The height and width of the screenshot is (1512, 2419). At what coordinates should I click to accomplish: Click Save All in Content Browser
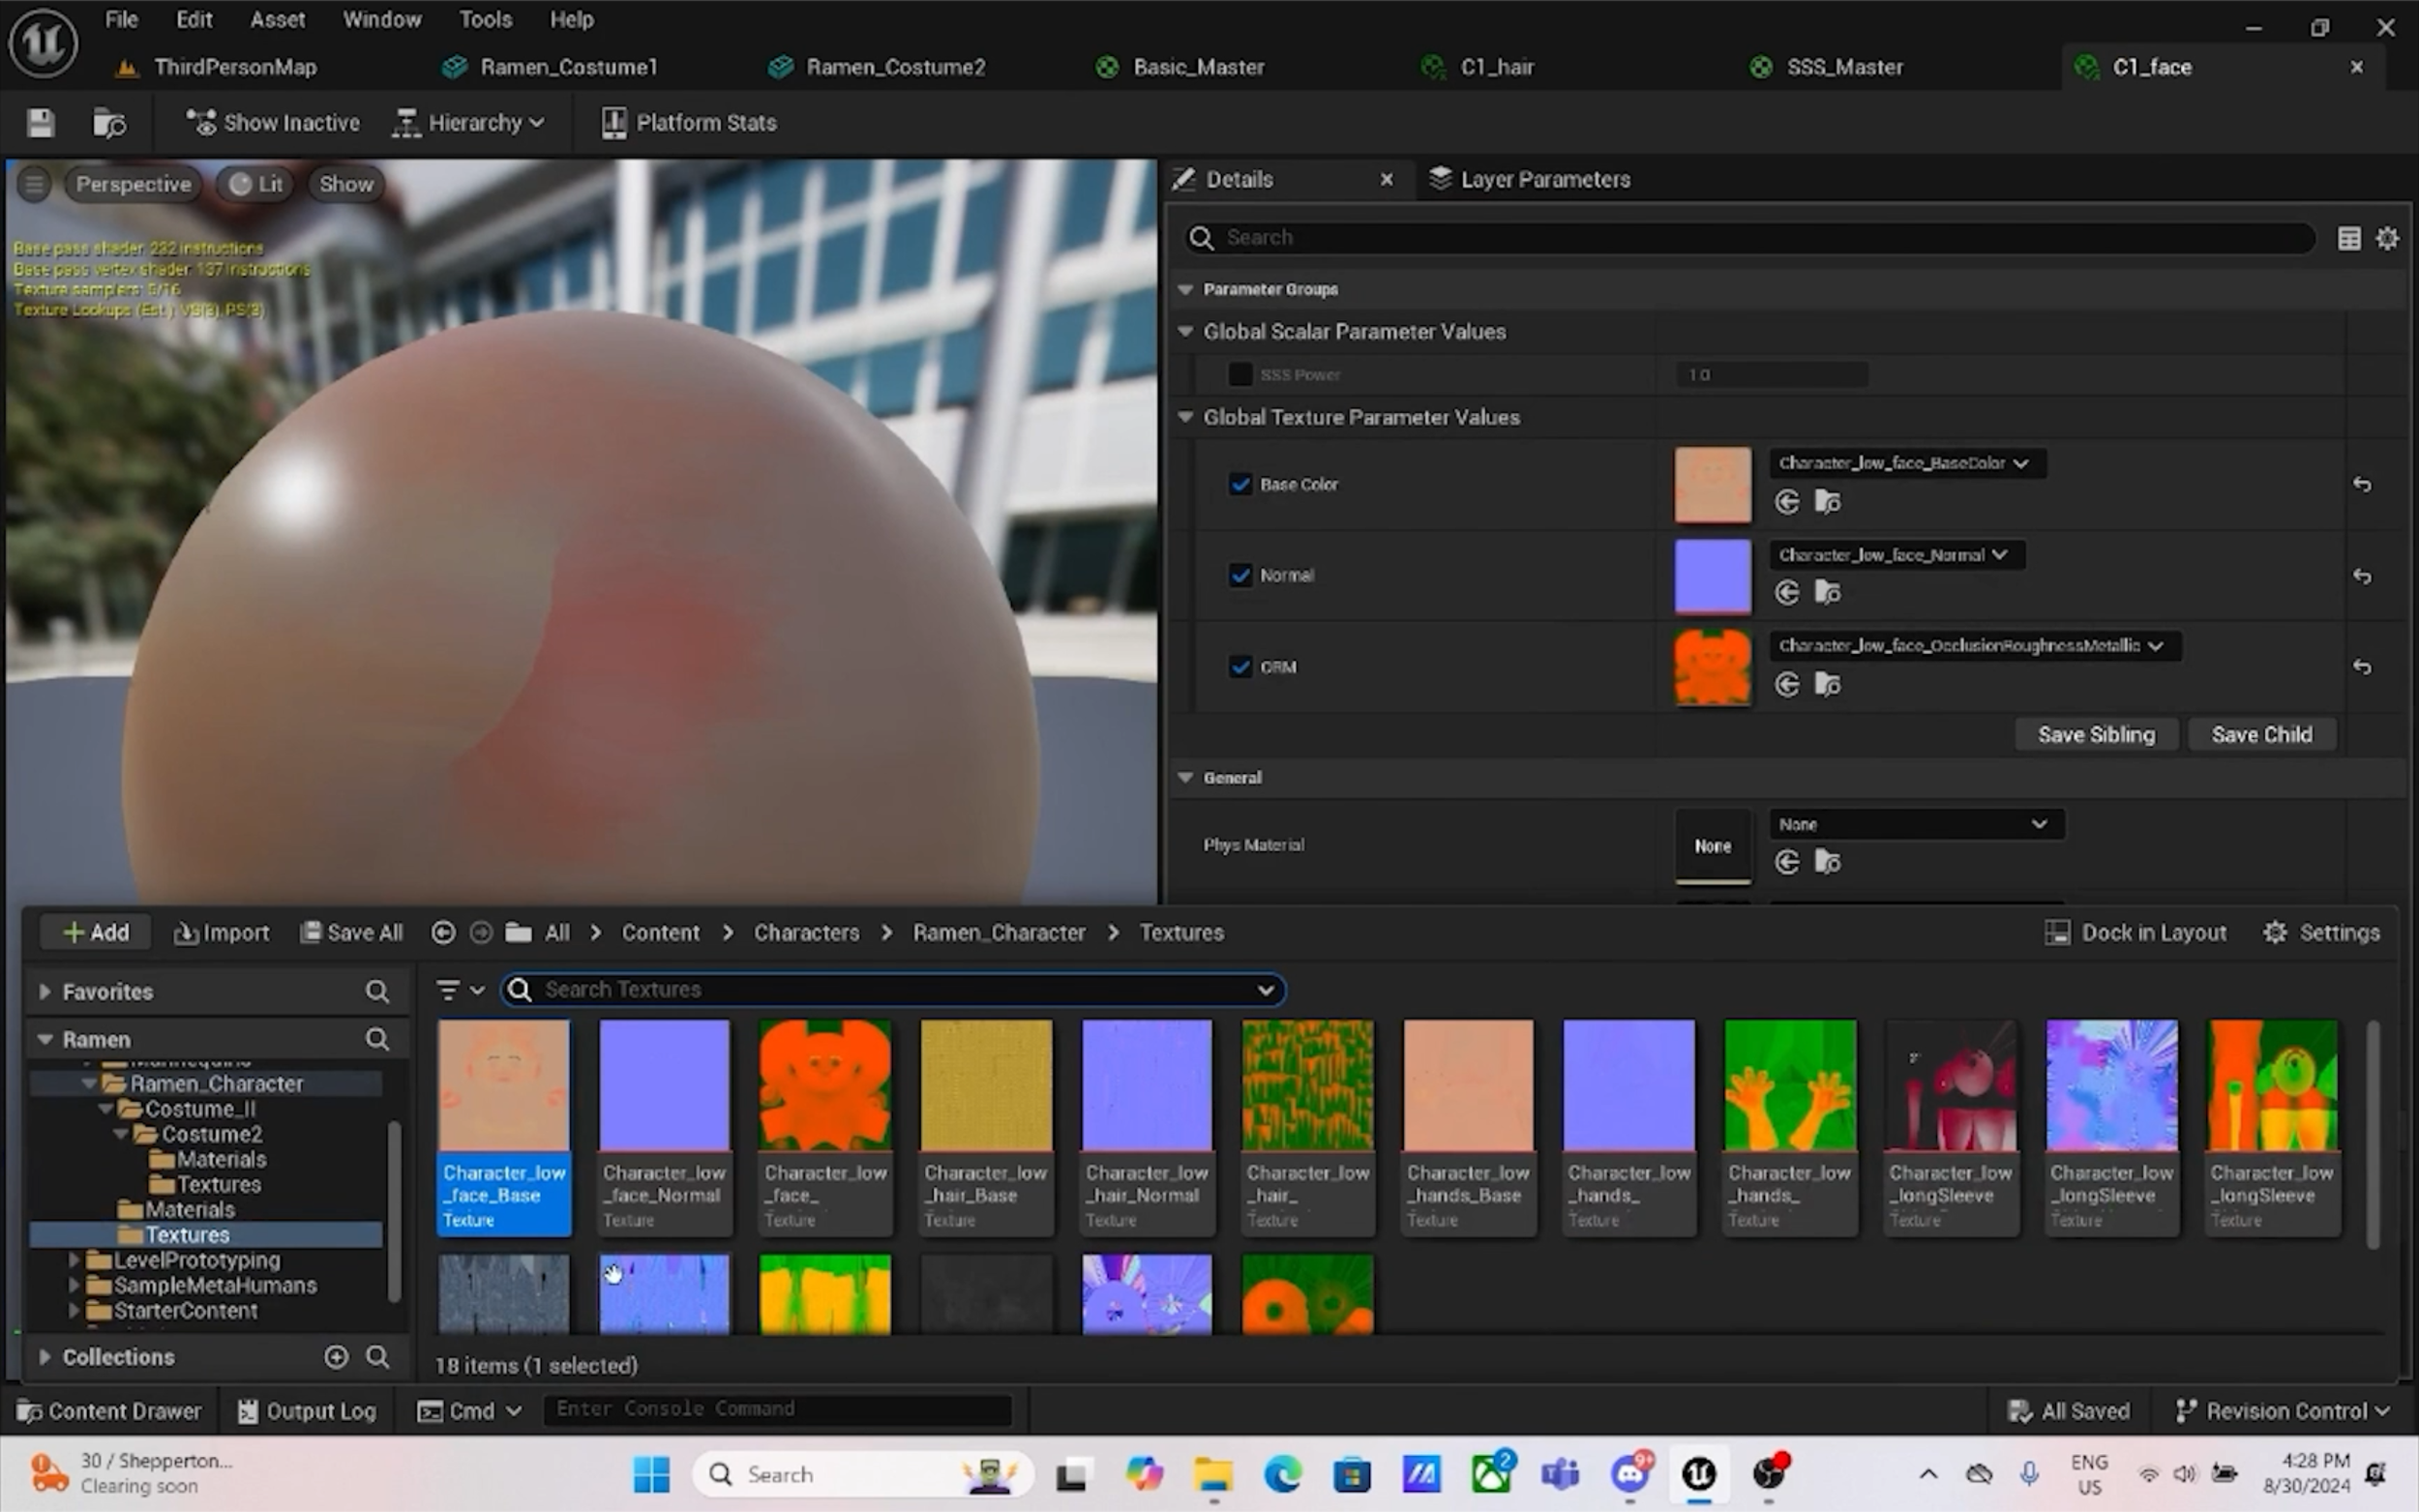pyautogui.click(x=352, y=933)
